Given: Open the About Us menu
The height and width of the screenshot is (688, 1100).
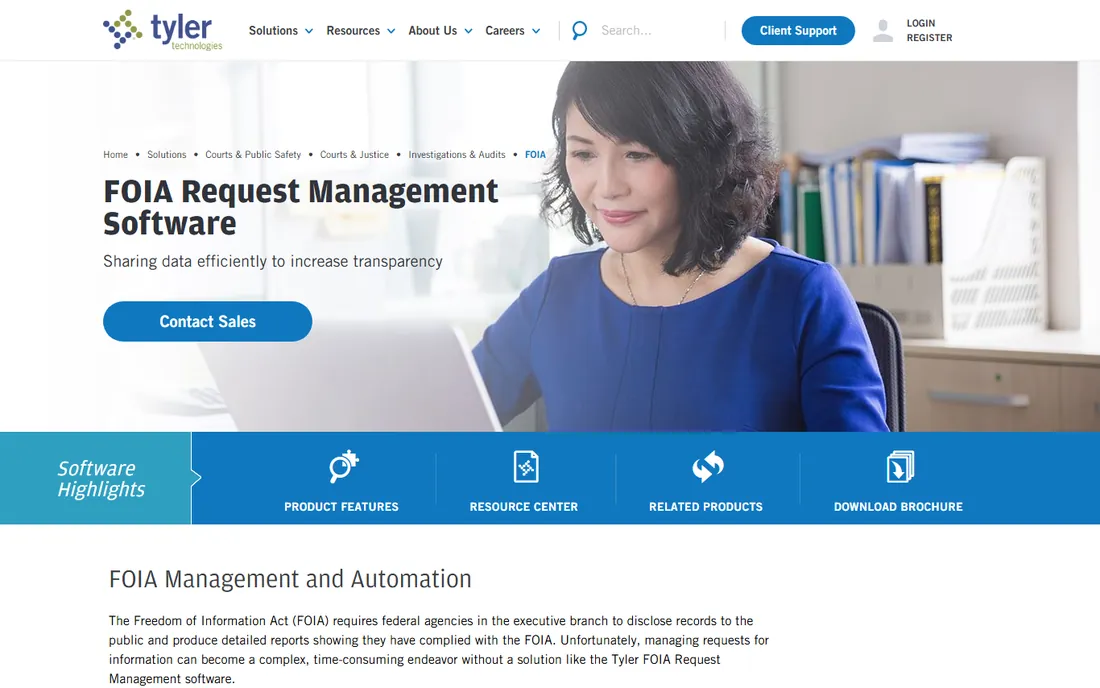Looking at the screenshot, I should tap(432, 31).
